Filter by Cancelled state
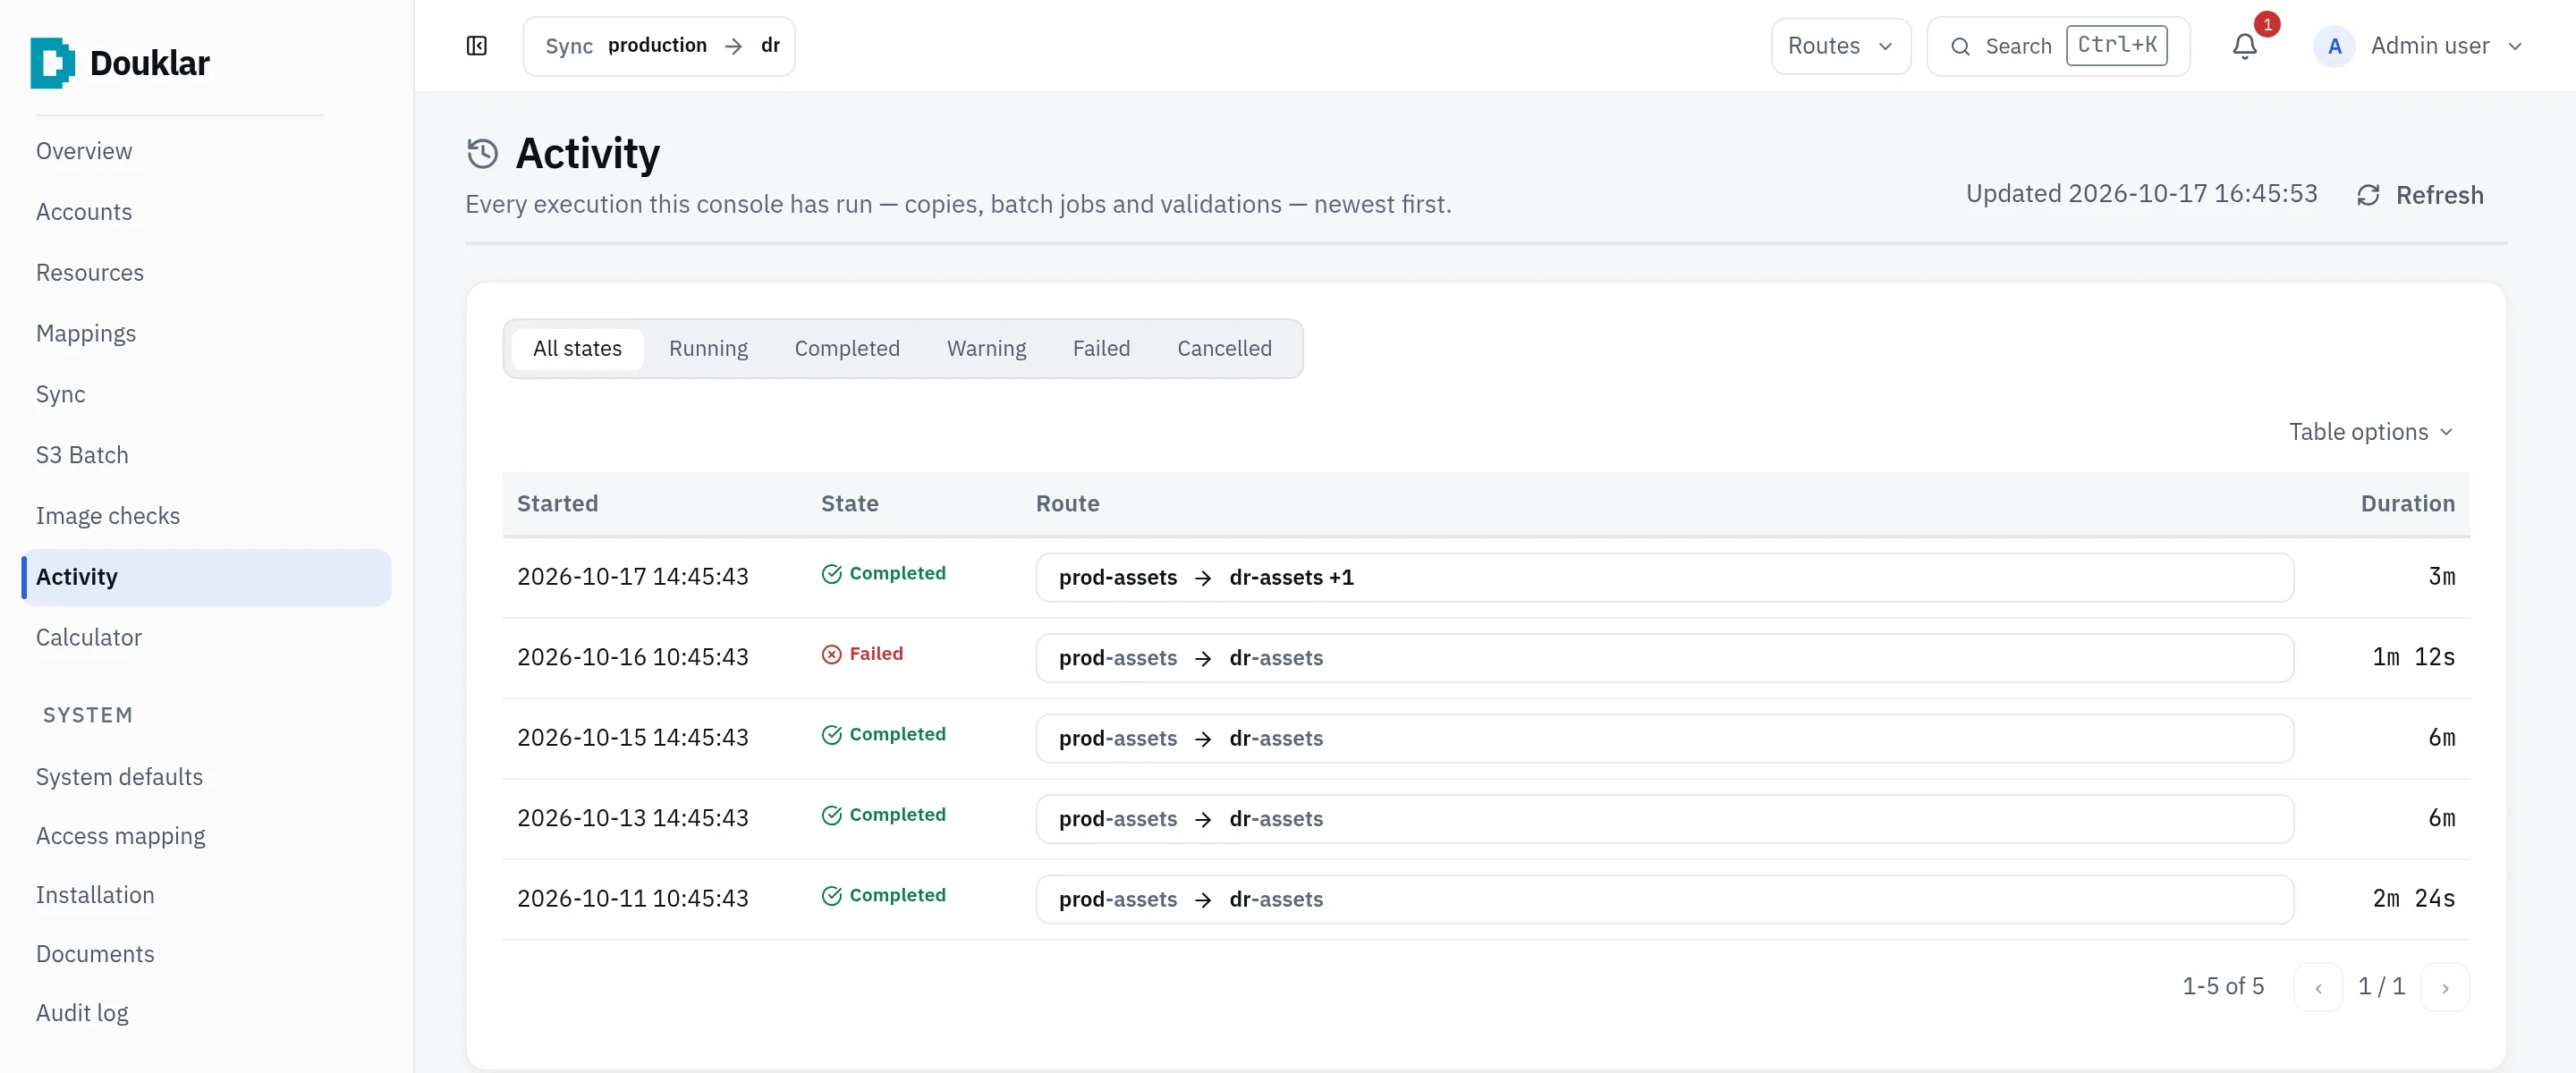Viewport: 2576px width, 1073px height. click(1224, 349)
